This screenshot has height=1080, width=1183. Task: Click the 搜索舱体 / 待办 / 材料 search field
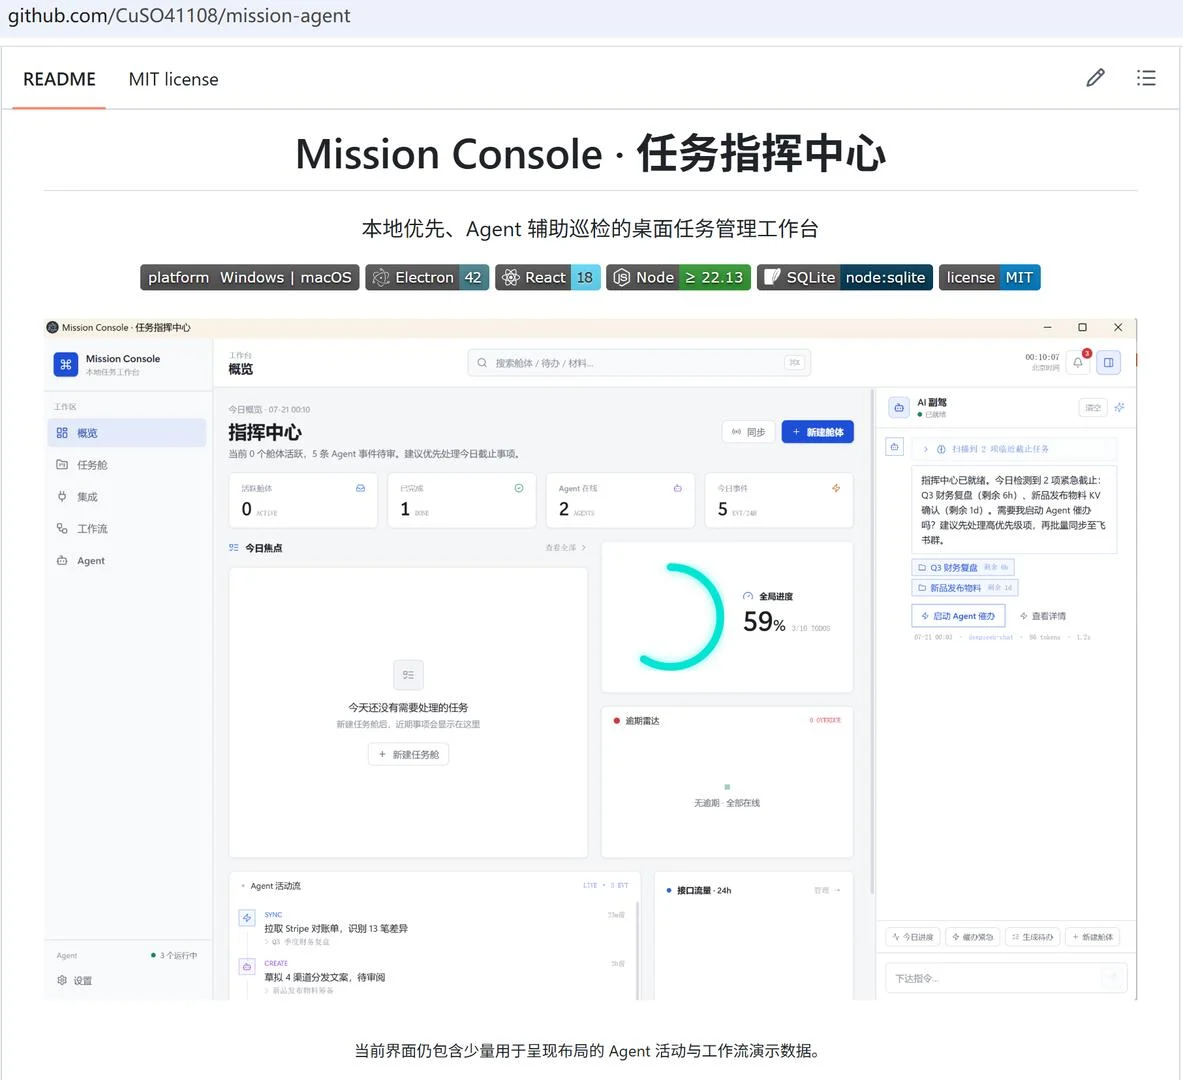point(639,363)
